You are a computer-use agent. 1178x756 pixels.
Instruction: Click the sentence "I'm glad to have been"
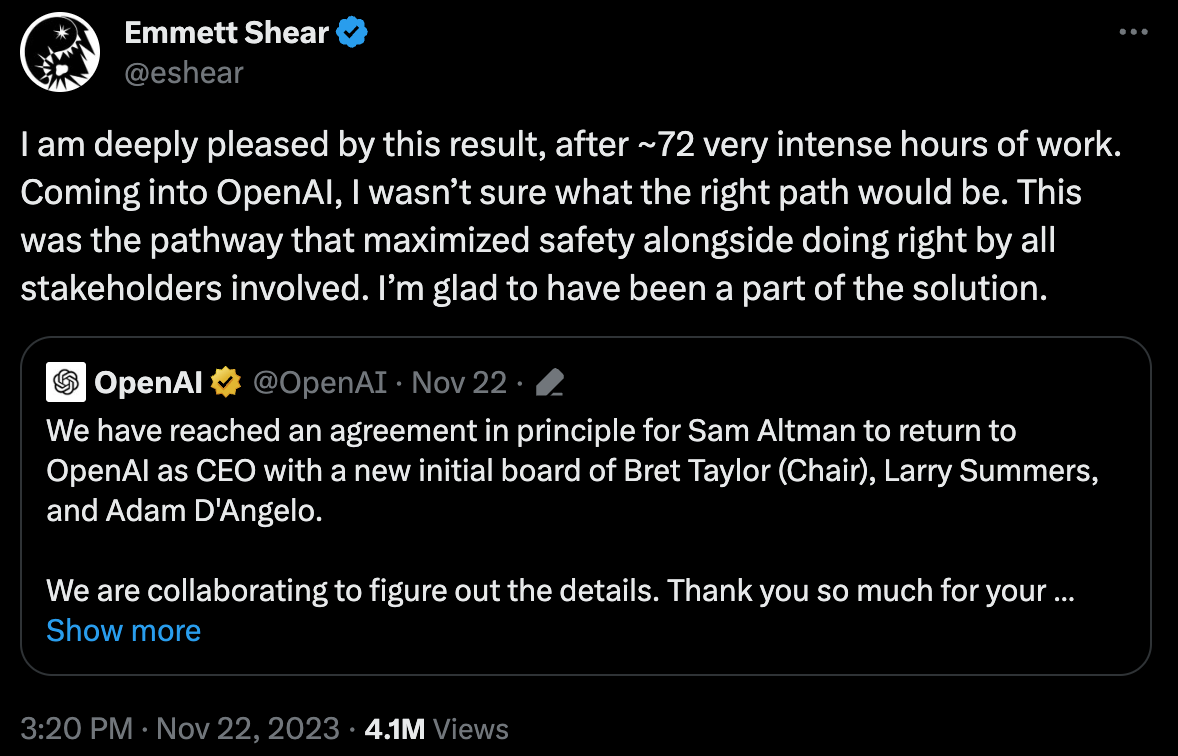700,287
